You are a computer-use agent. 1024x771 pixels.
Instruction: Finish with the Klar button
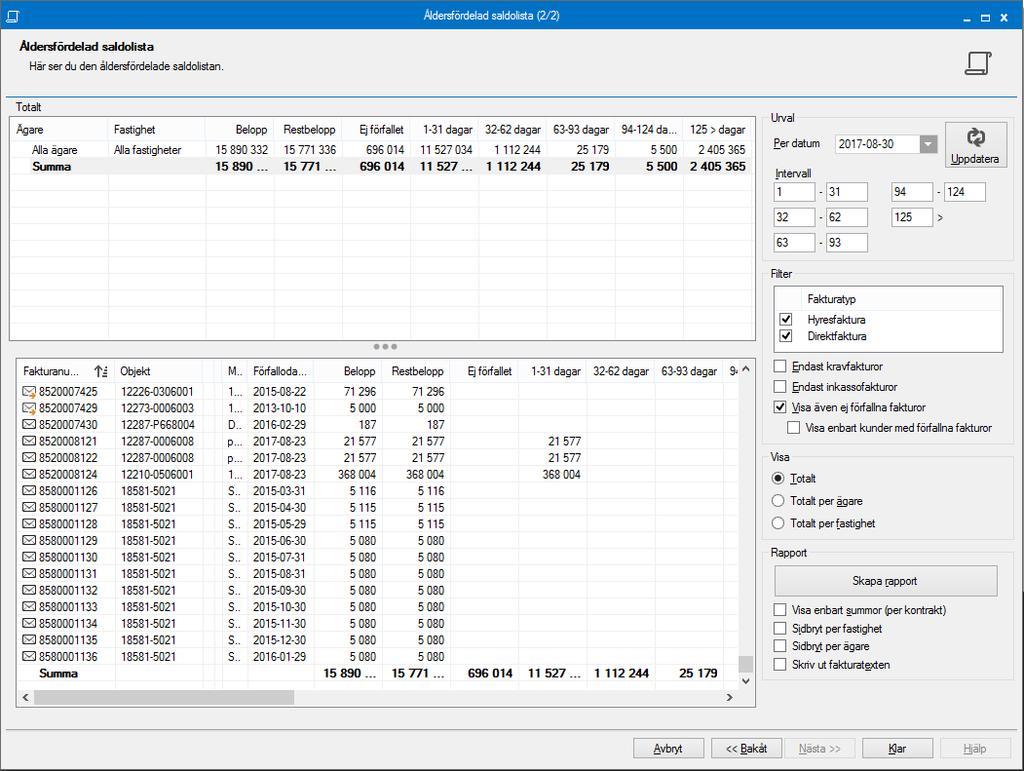[x=897, y=749]
